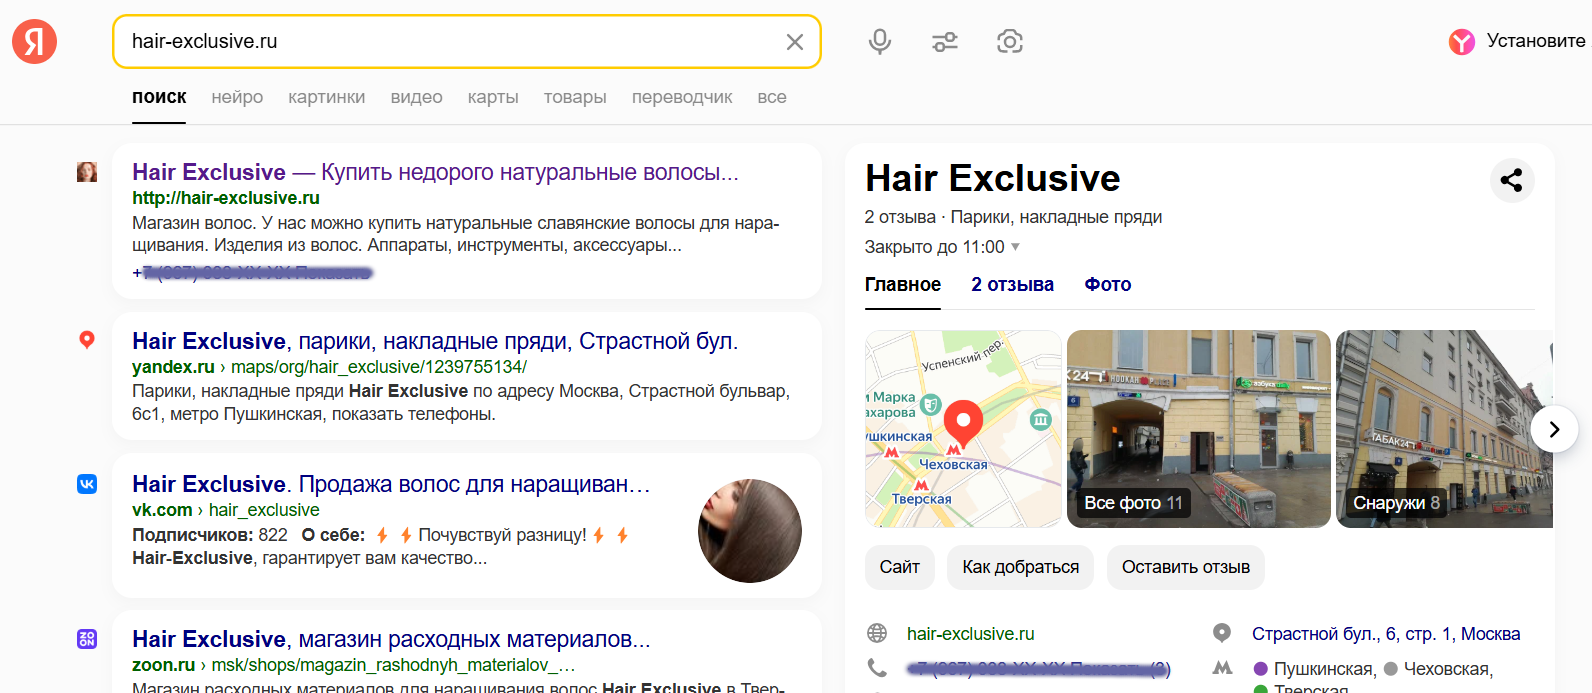Click the red map pin result icon
1592x693 pixels.
pyautogui.click(x=87, y=341)
